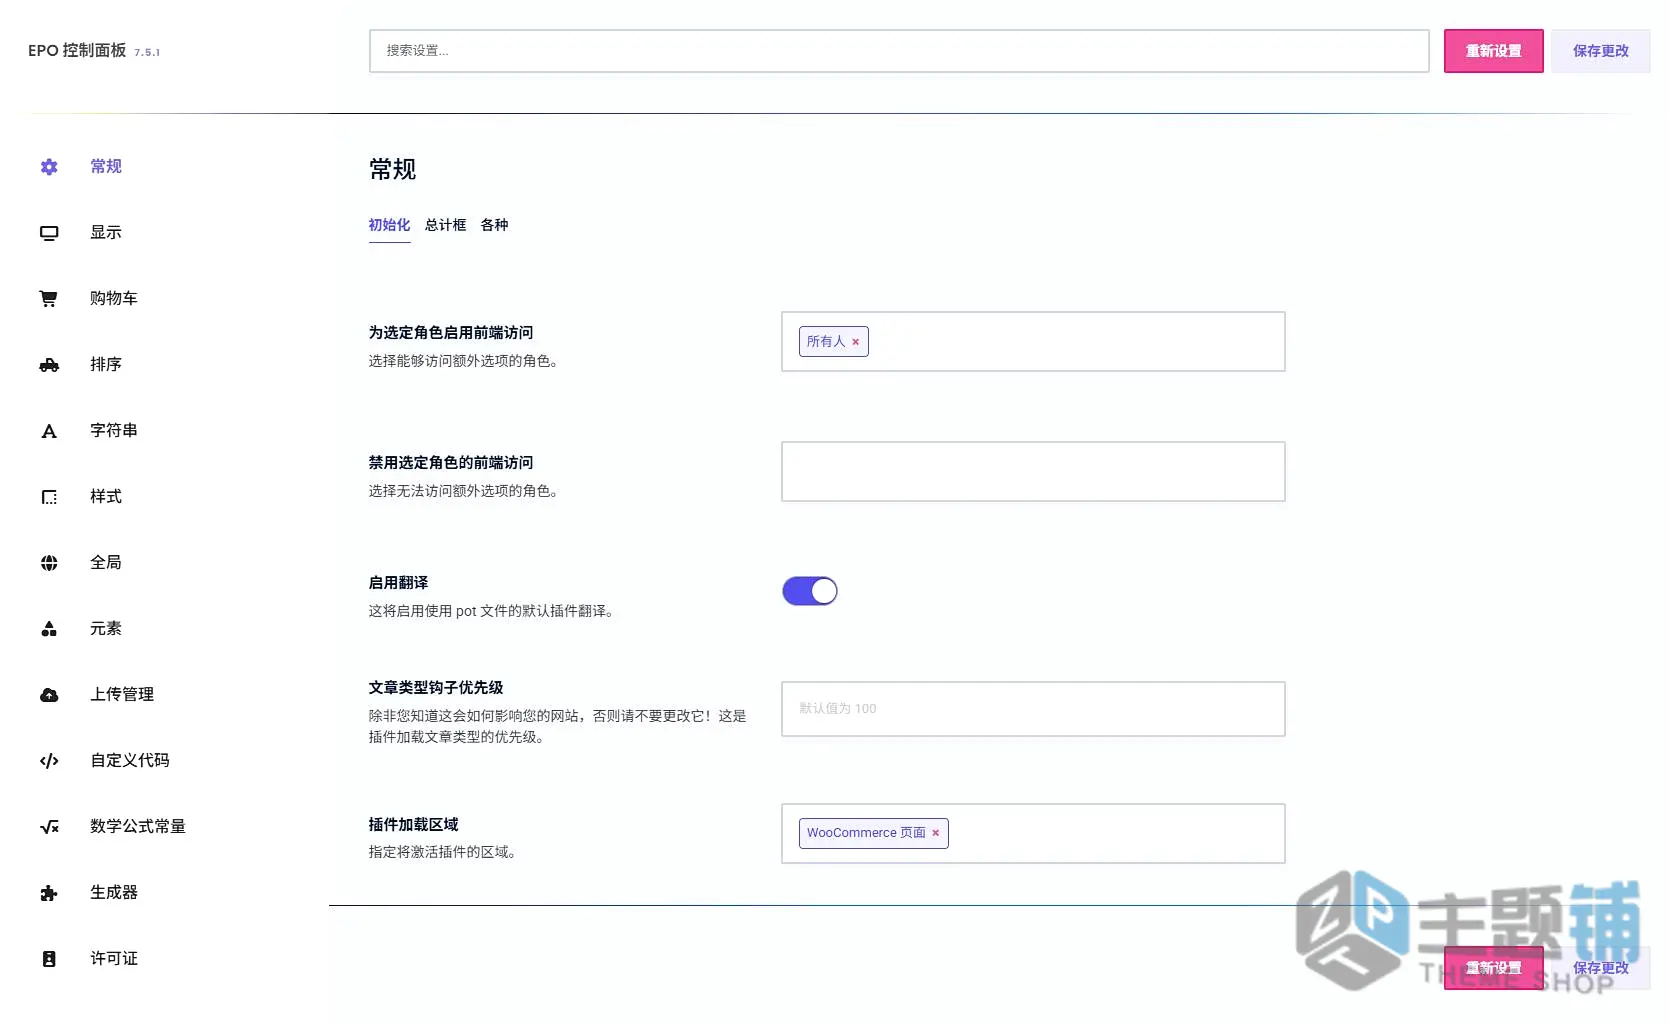Focus the 搜索设置 search field

coord(899,51)
